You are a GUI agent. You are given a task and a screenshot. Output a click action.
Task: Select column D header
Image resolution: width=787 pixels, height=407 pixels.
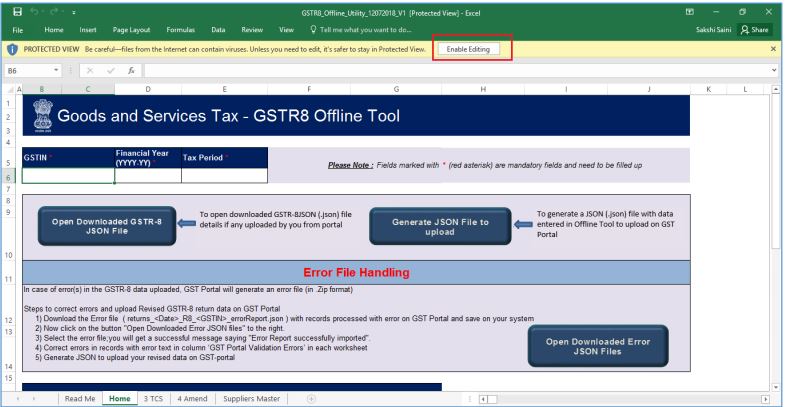[148, 89]
